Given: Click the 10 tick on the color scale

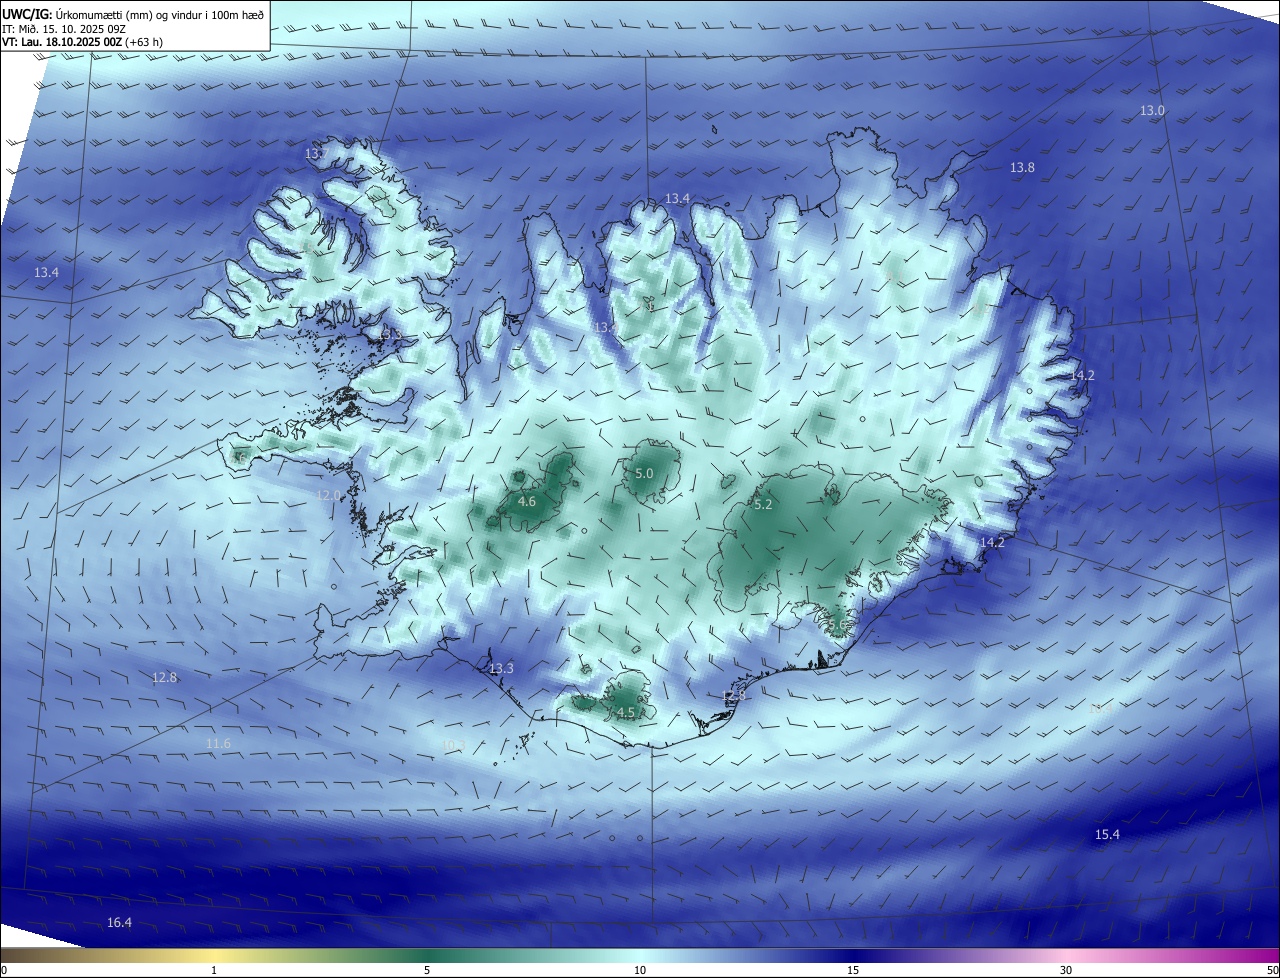Looking at the screenshot, I should coord(640,970).
